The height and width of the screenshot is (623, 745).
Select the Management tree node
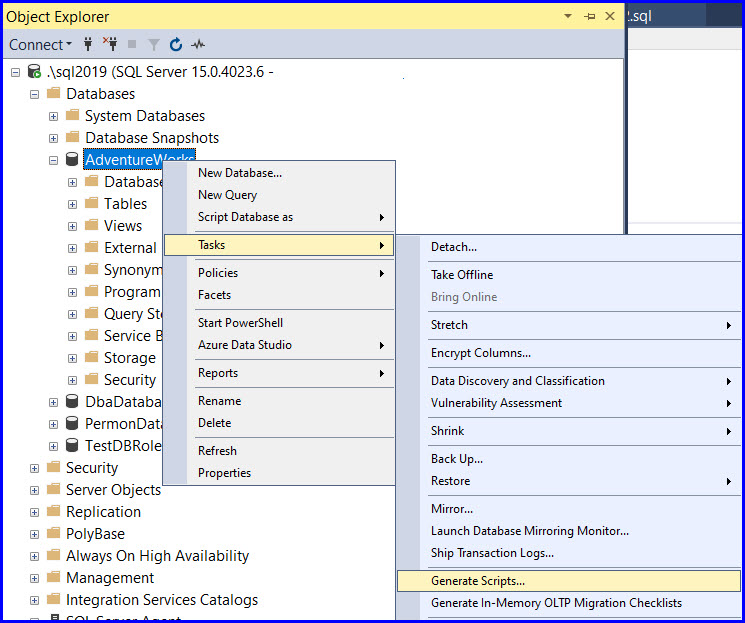point(110,578)
